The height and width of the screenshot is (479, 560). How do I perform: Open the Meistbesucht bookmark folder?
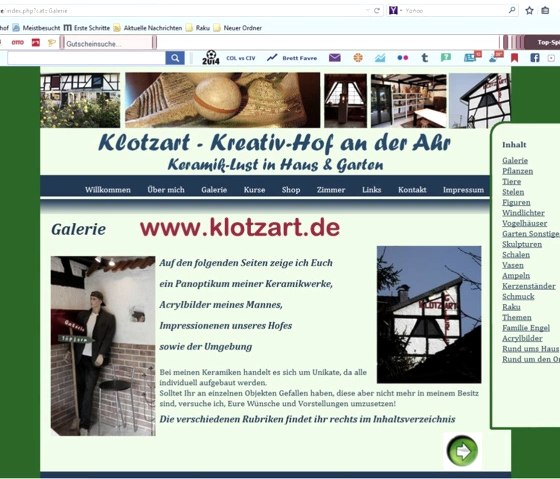36,28
